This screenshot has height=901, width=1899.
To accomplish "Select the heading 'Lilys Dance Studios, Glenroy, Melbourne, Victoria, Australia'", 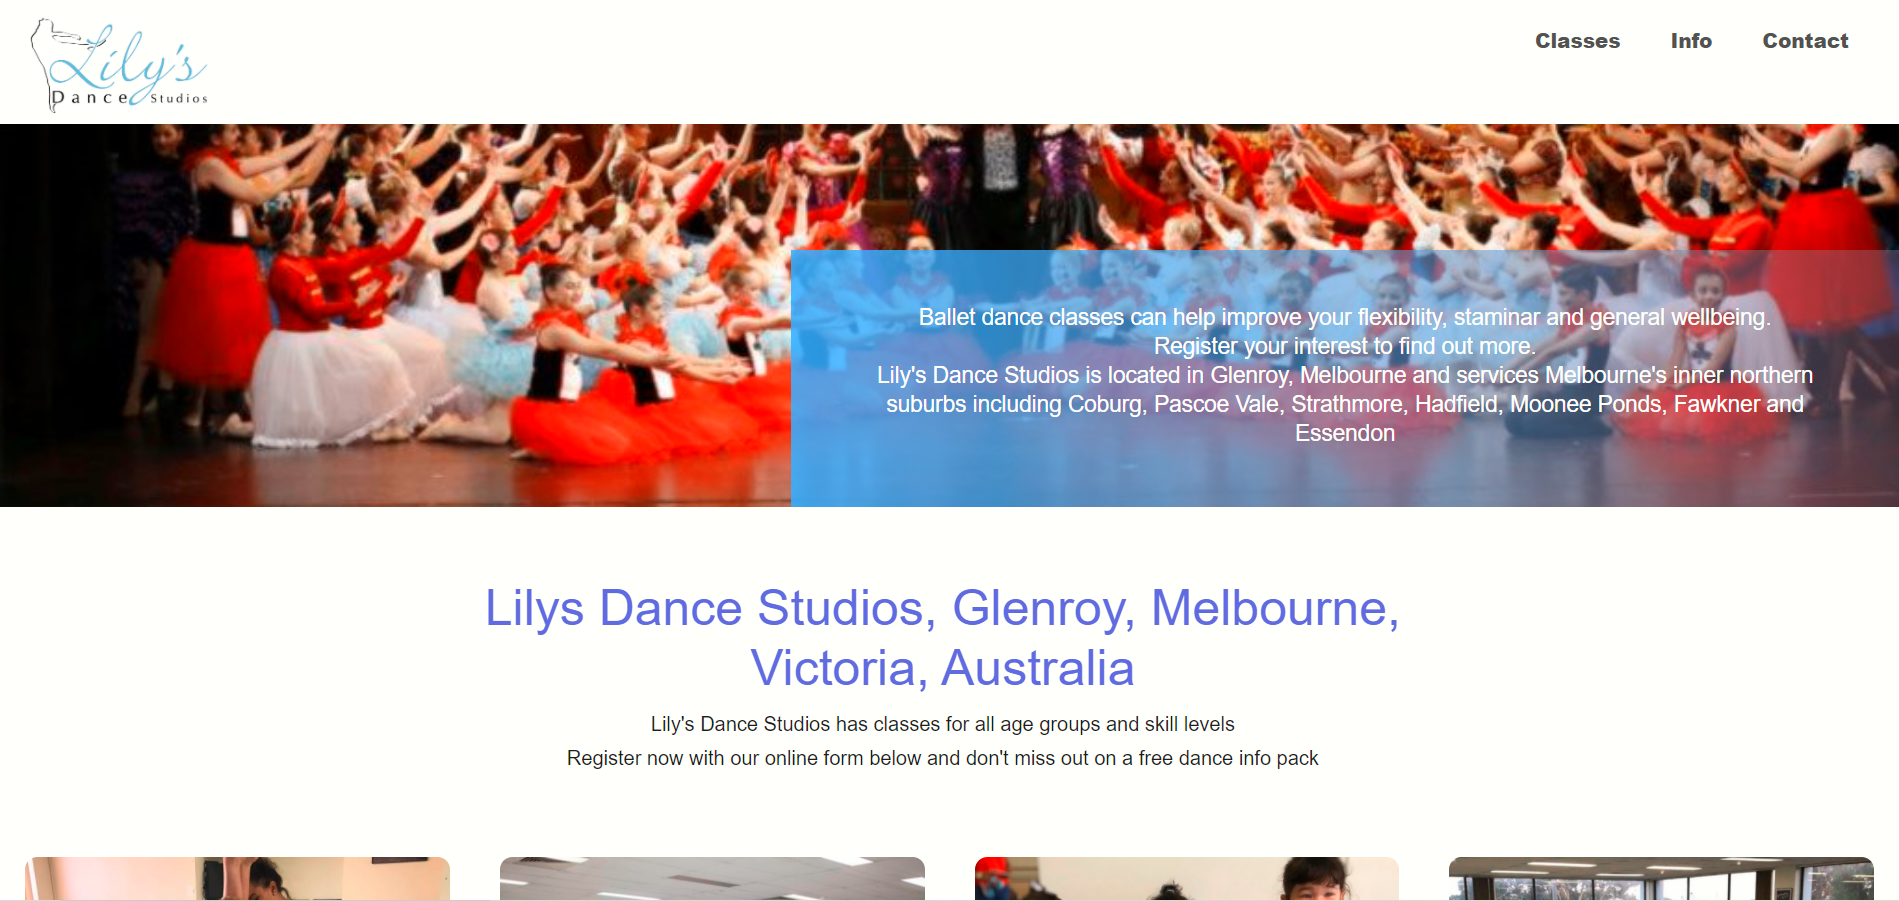I will 942,637.
